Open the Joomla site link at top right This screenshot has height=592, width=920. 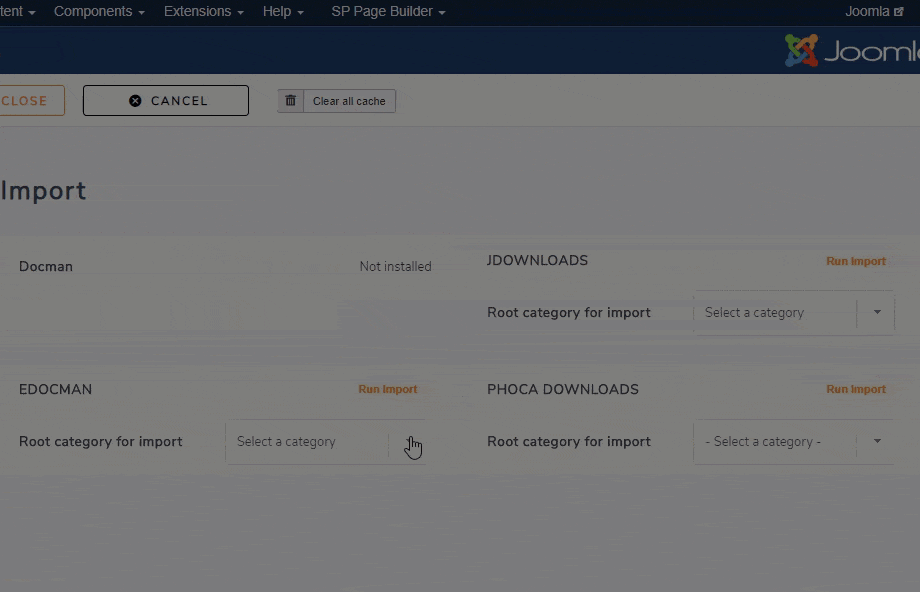[x=874, y=12]
